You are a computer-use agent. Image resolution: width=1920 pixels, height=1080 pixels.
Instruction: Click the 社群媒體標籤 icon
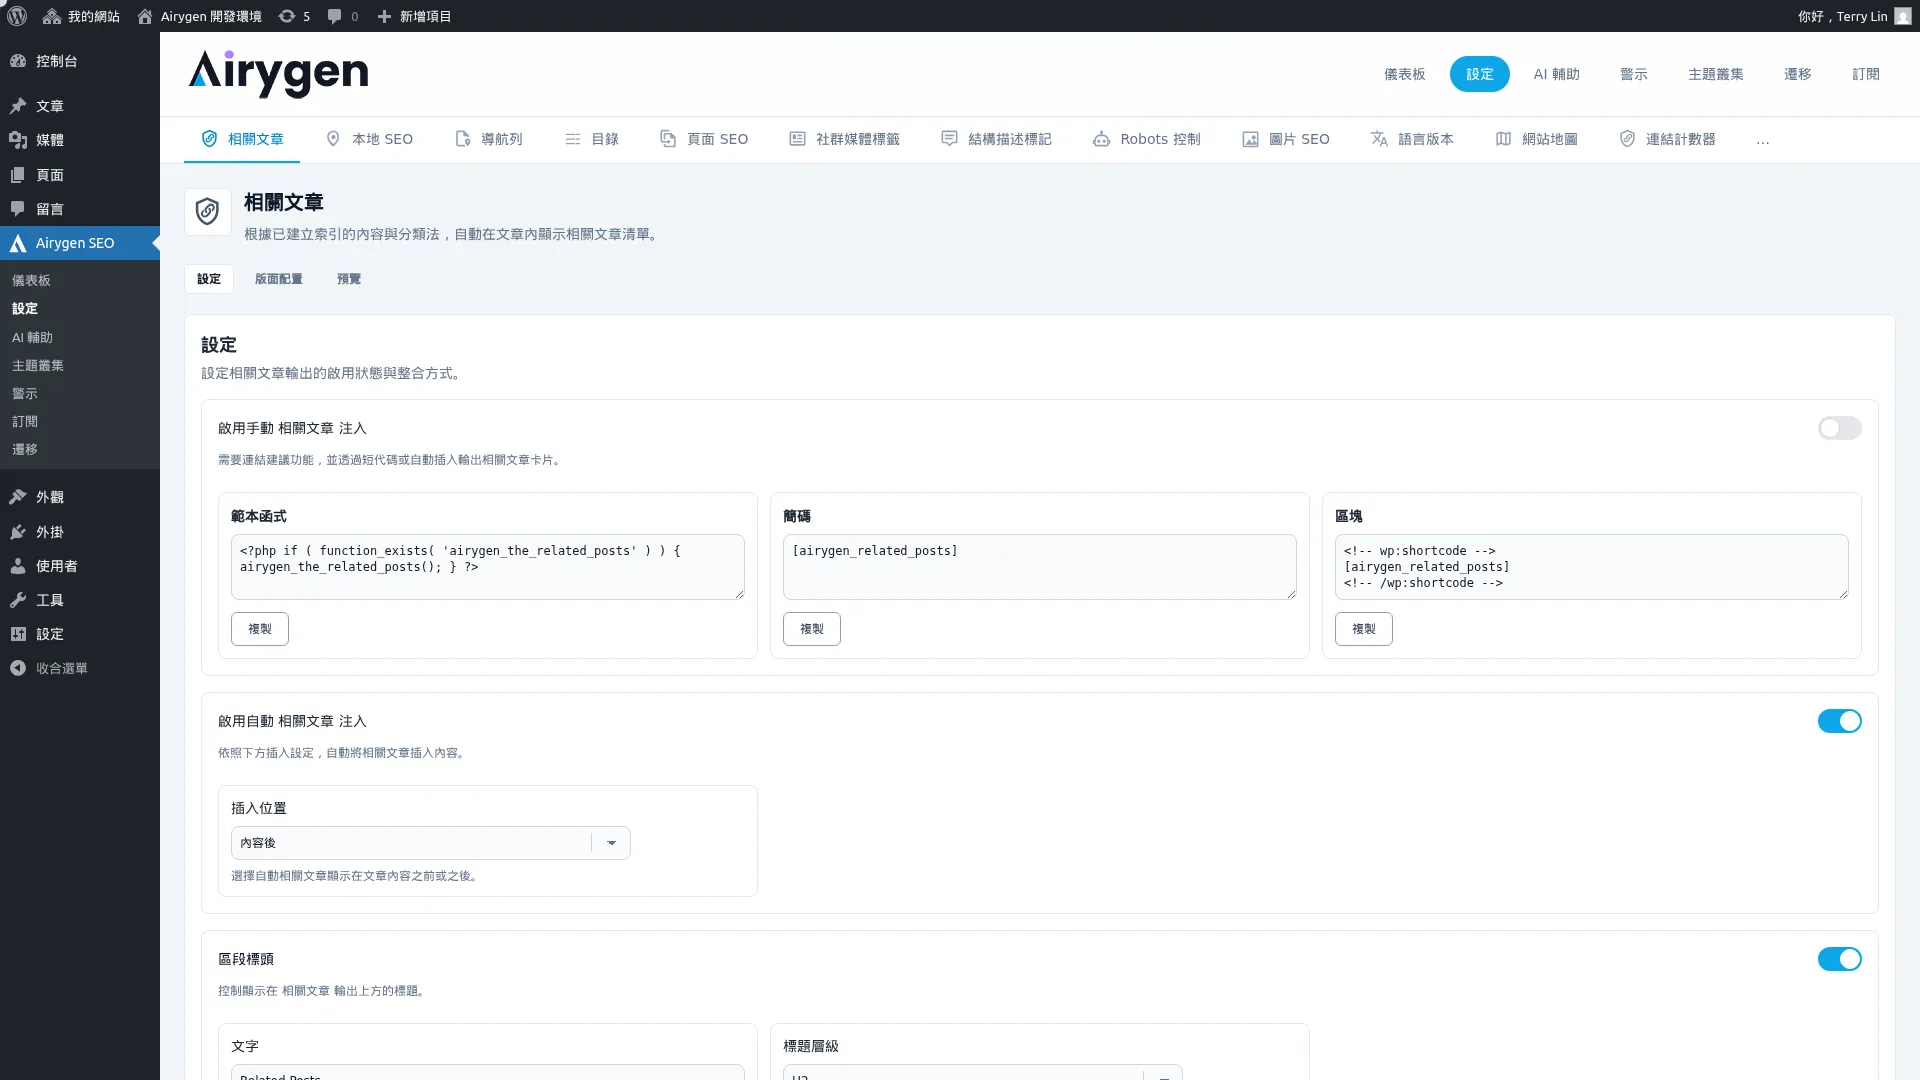coord(797,139)
